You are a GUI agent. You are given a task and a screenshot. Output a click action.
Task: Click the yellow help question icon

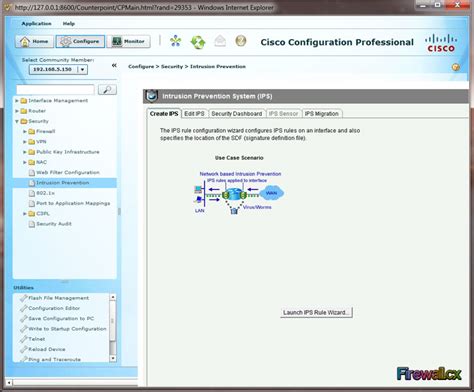pyautogui.click(x=241, y=41)
